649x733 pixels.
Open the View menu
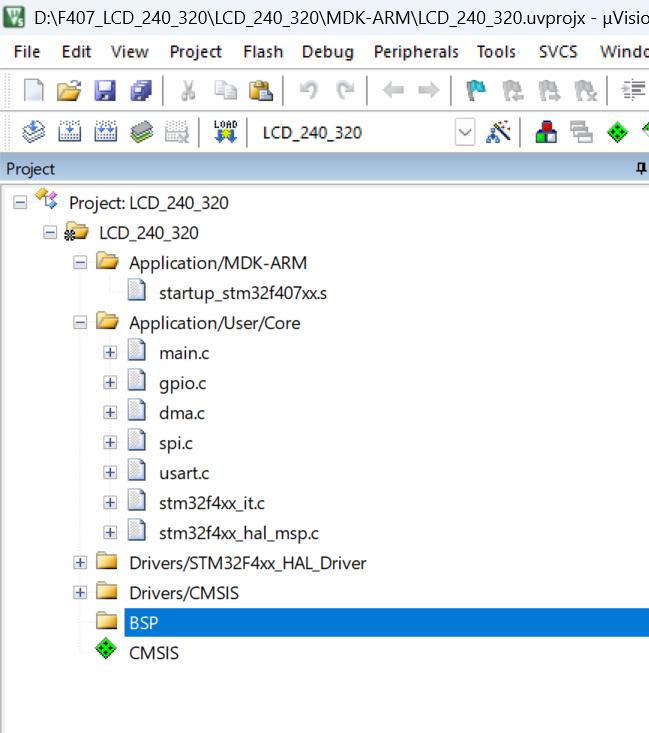point(130,51)
